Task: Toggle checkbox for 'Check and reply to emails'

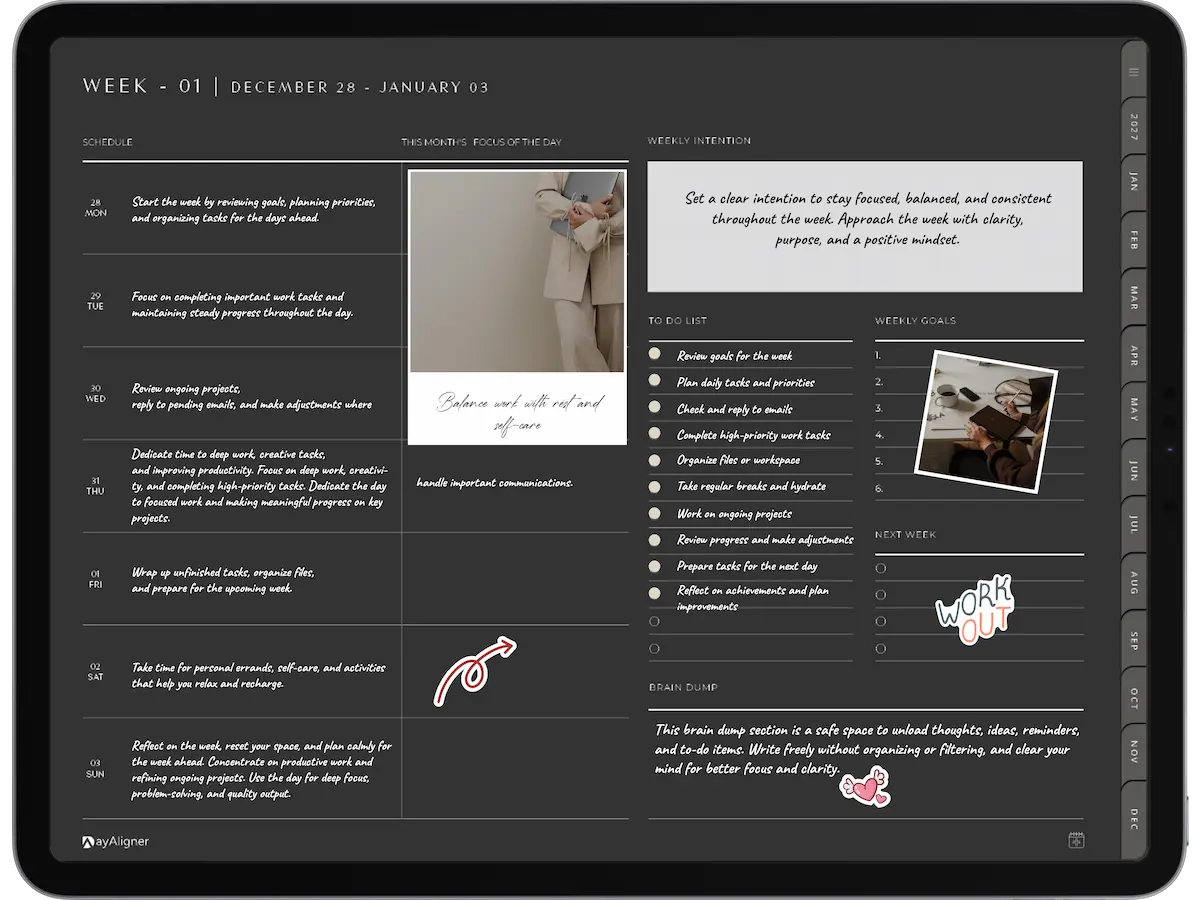Action: pos(655,407)
